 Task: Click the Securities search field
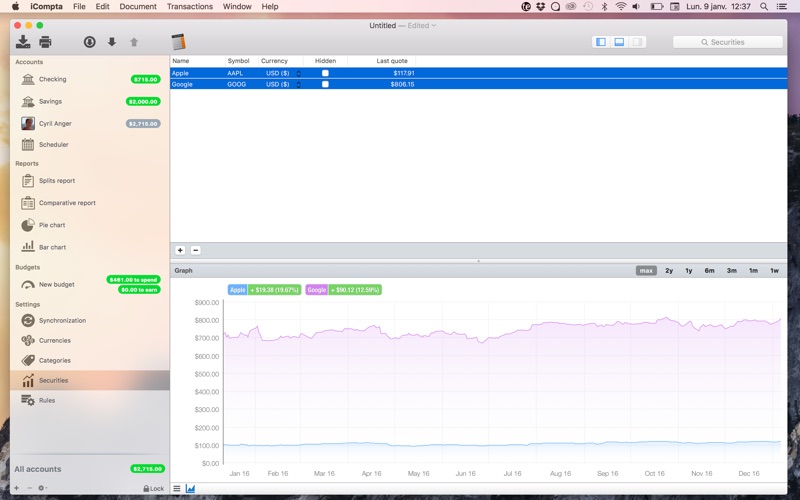tap(728, 42)
